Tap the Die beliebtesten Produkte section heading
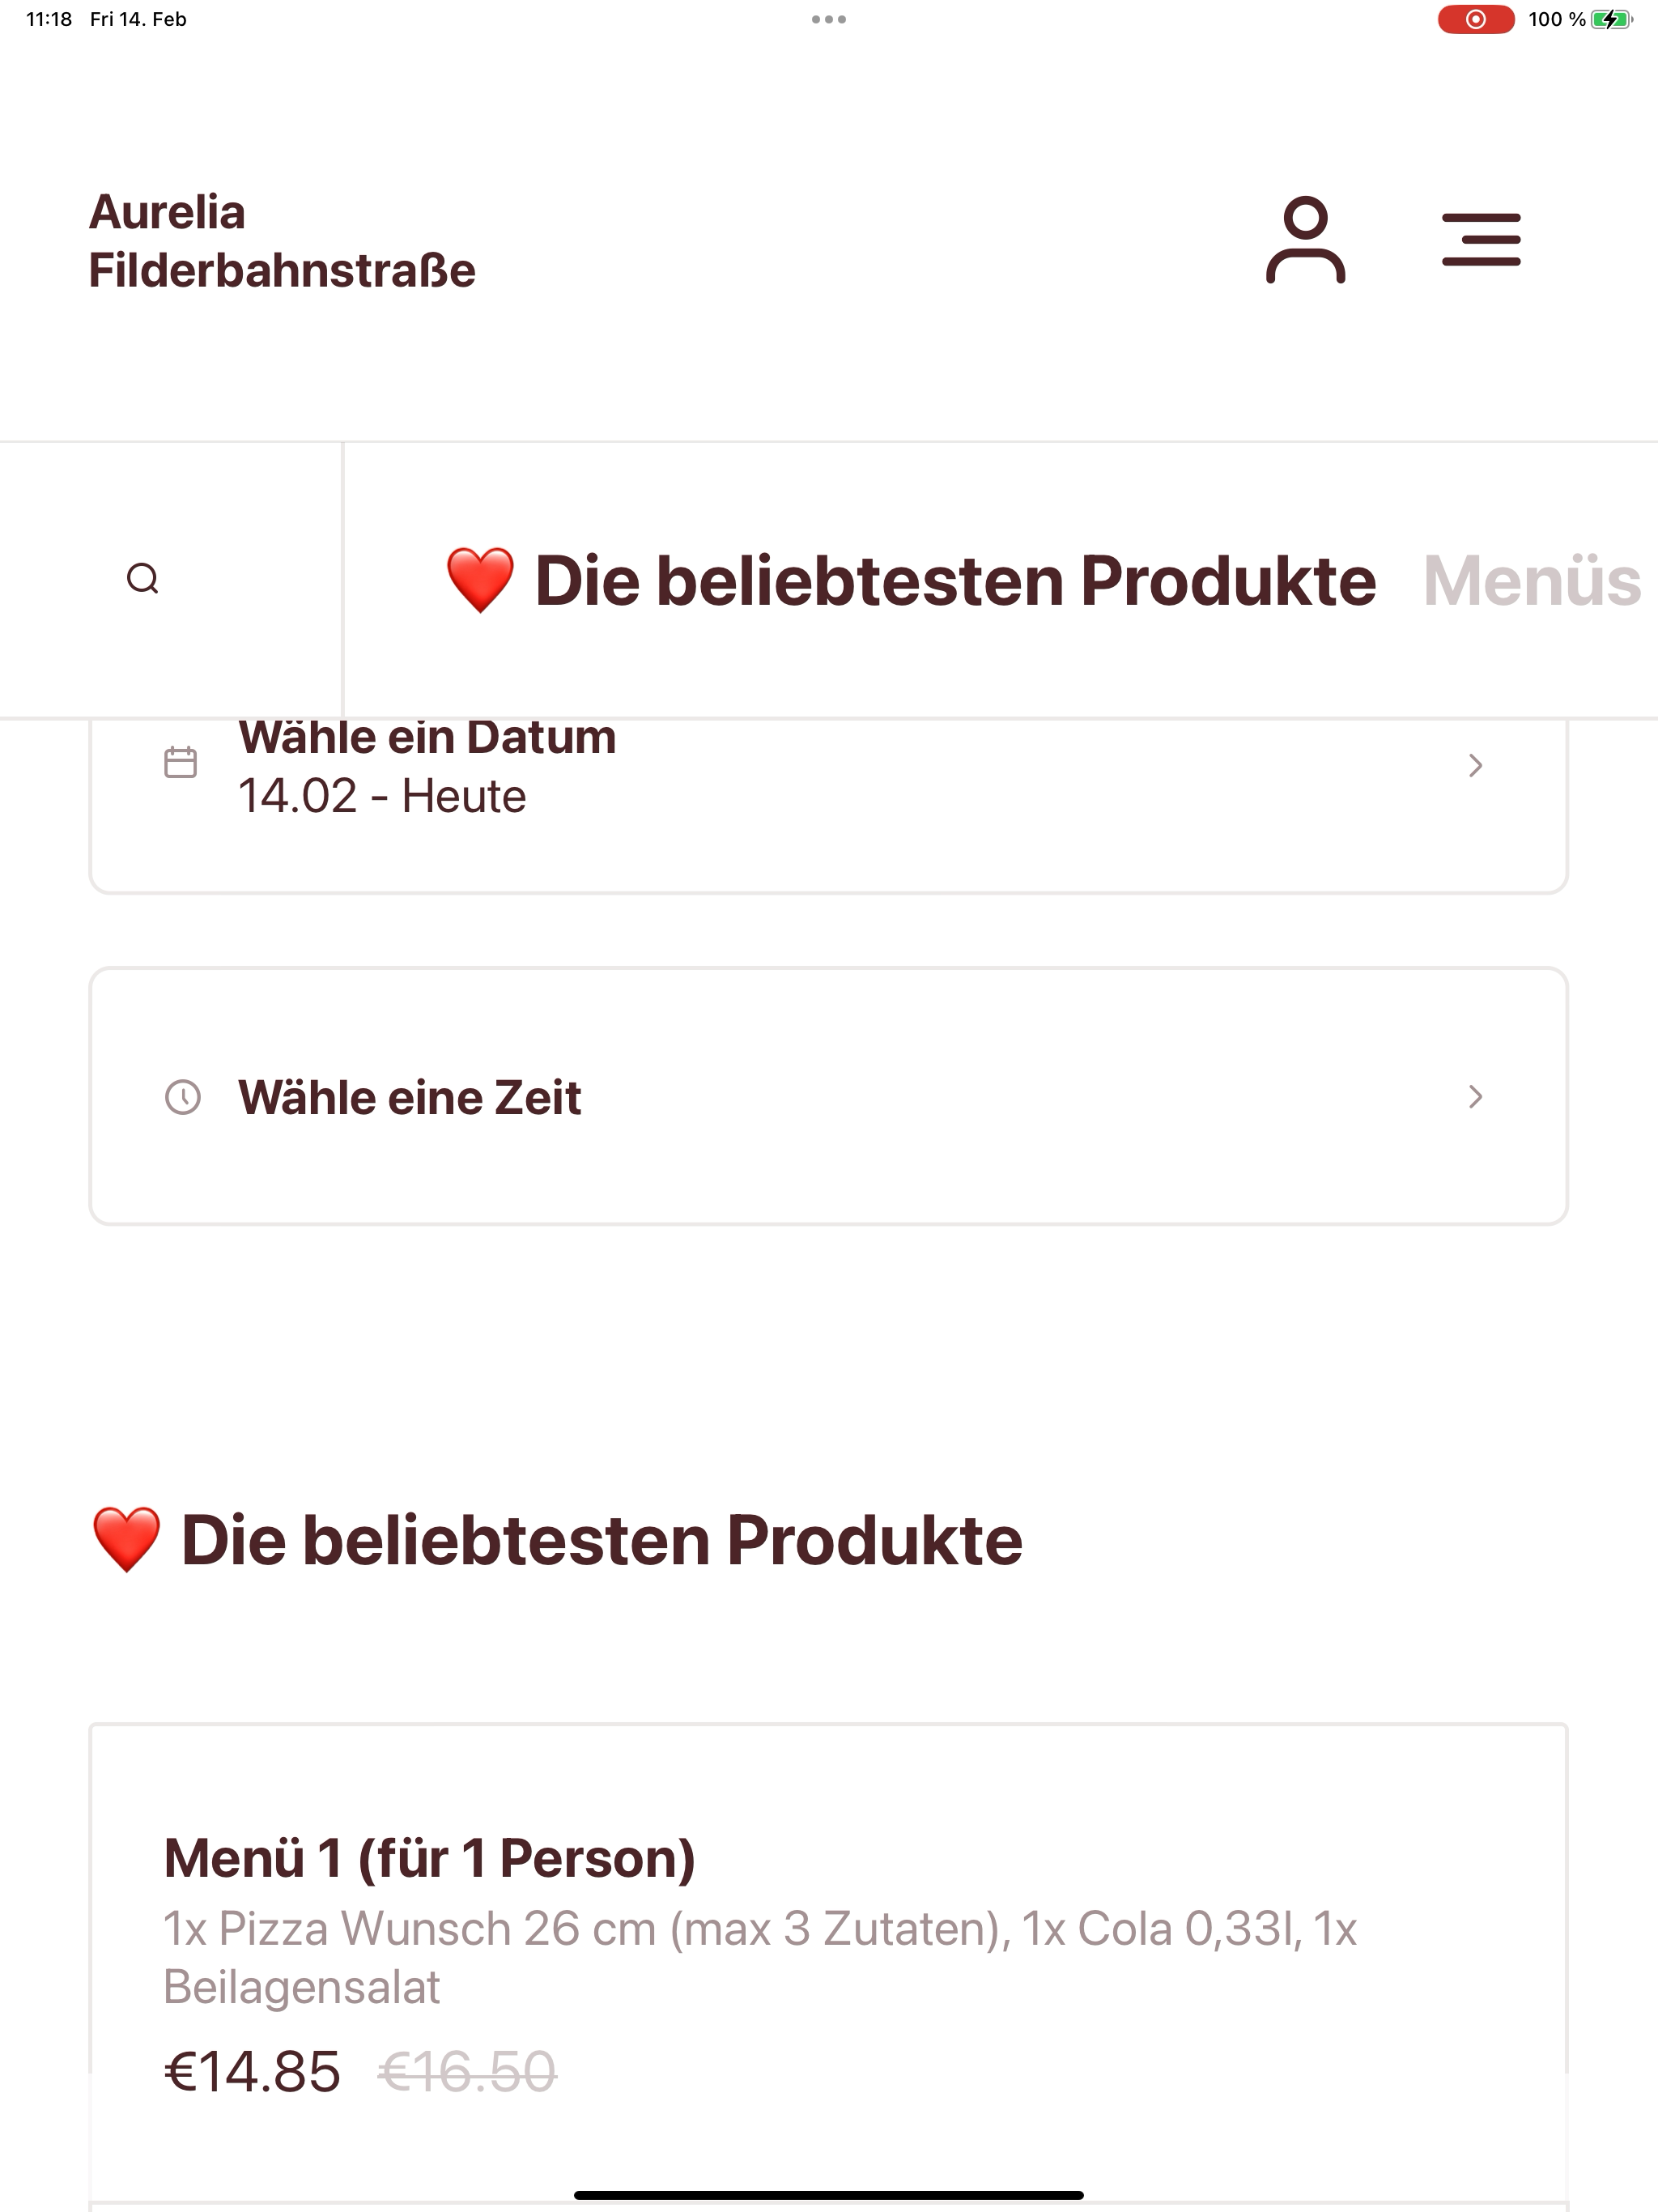Image resolution: width=1658 pixels, height=2212 pixels. pyautogui.click(x=557, y=1540)
